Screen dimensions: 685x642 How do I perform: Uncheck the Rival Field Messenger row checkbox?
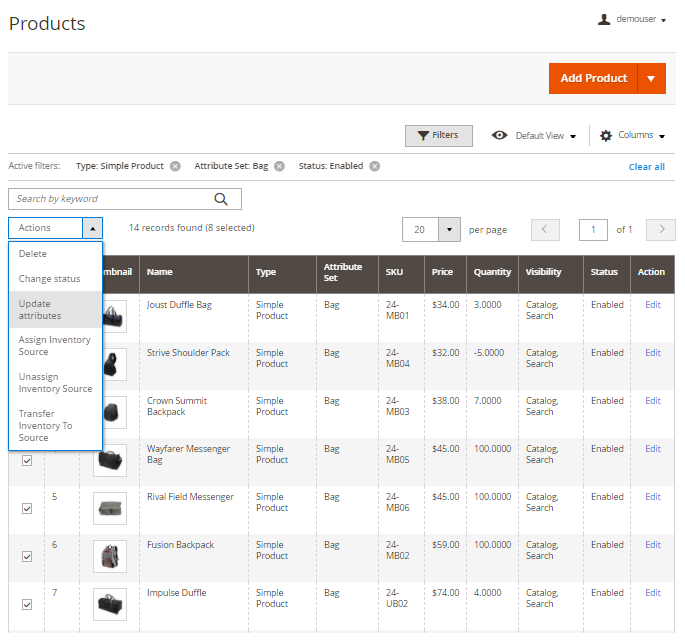[27, 508]
